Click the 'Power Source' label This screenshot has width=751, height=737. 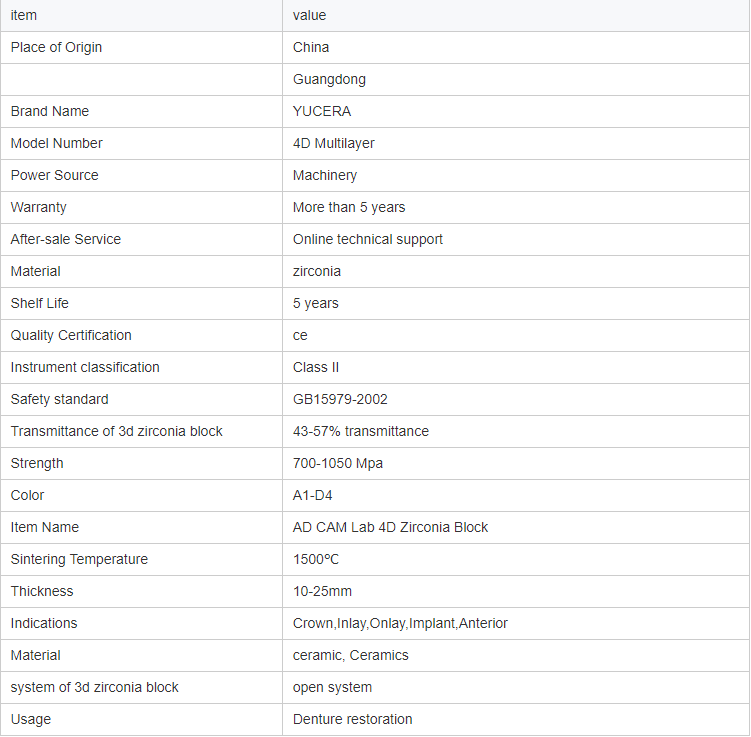(x=54, y=175)
